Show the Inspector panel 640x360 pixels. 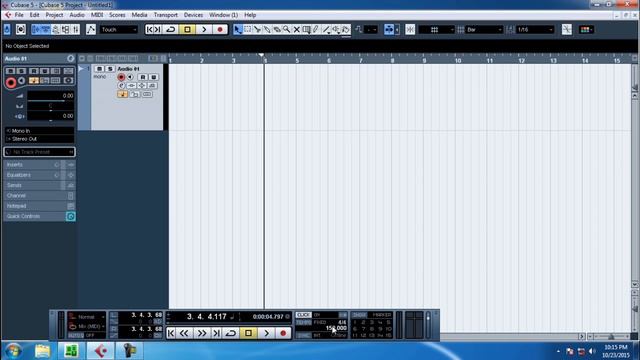[36, 29]
